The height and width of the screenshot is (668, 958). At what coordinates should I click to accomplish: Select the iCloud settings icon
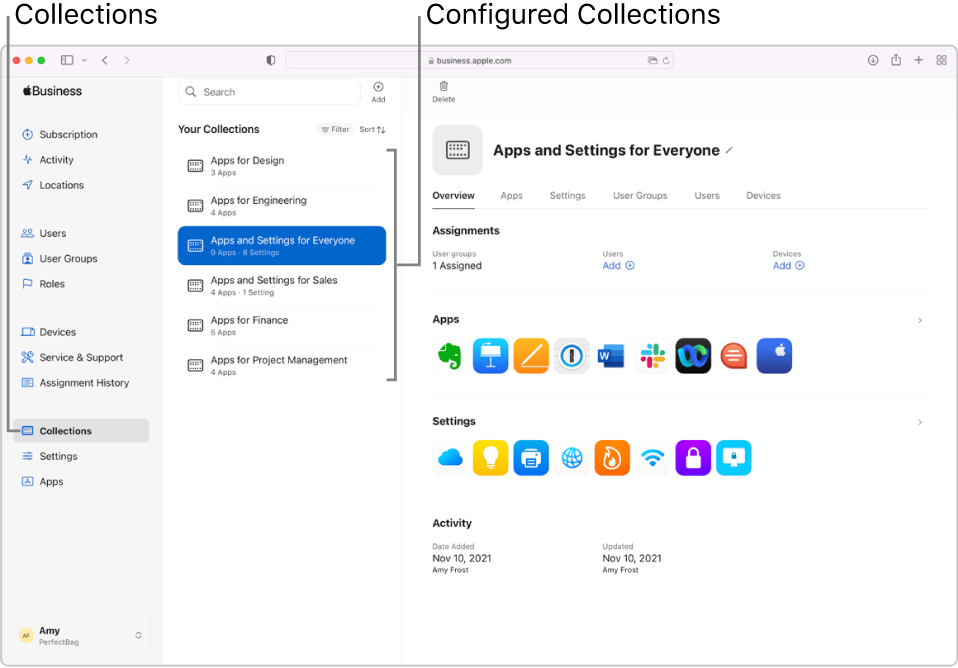click(x=449, y=457)
